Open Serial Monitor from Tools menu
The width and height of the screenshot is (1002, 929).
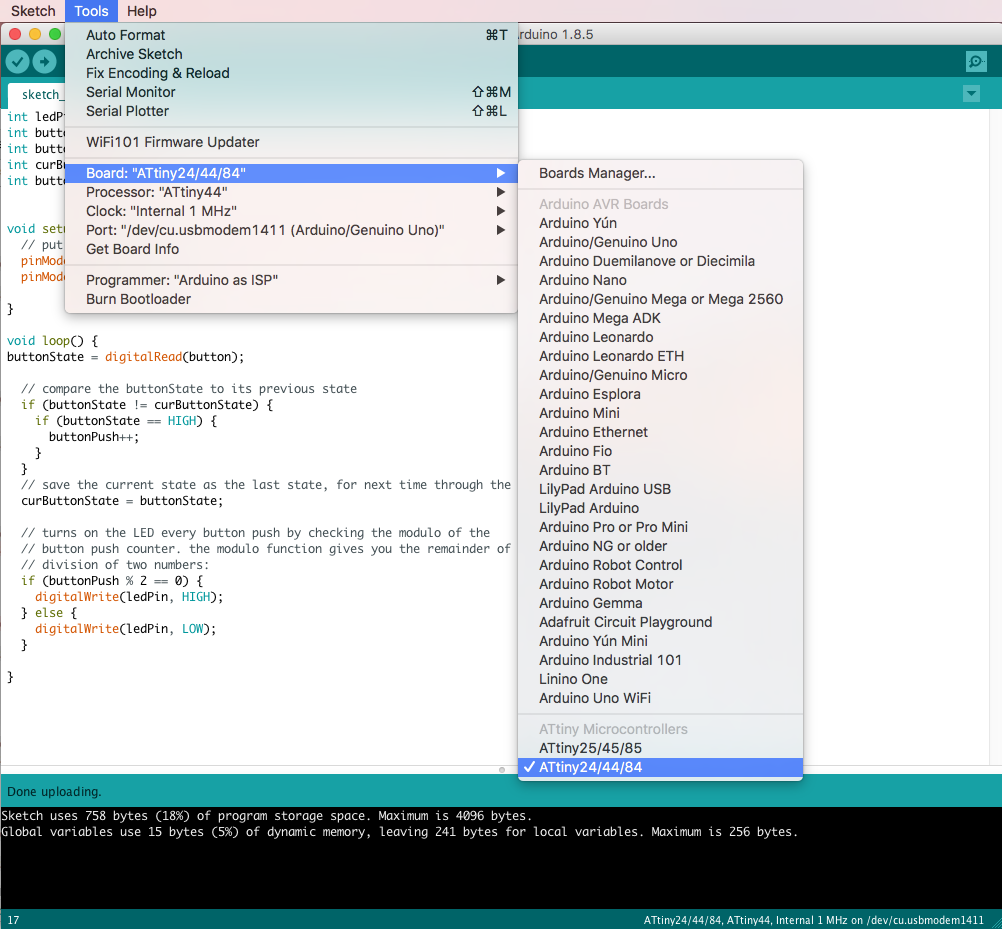[x=291, y=92]
